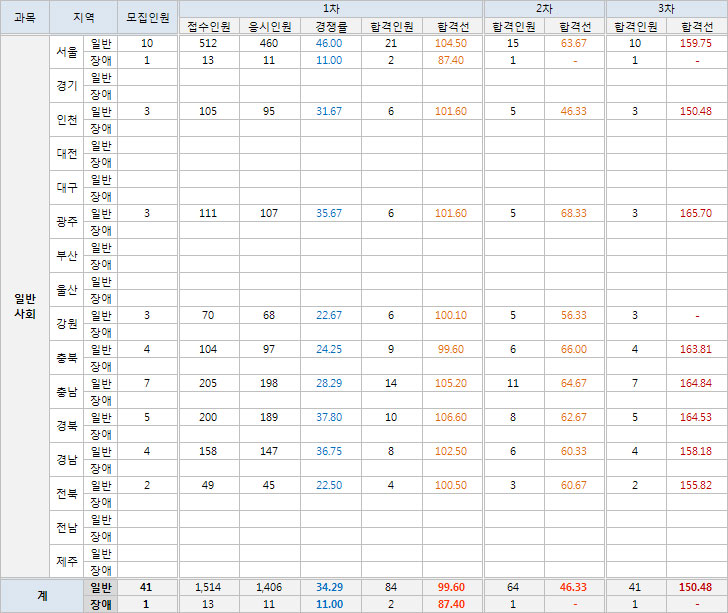Click total competition rate 34.29
Viewport: 728px width, 613px height.
330,587
